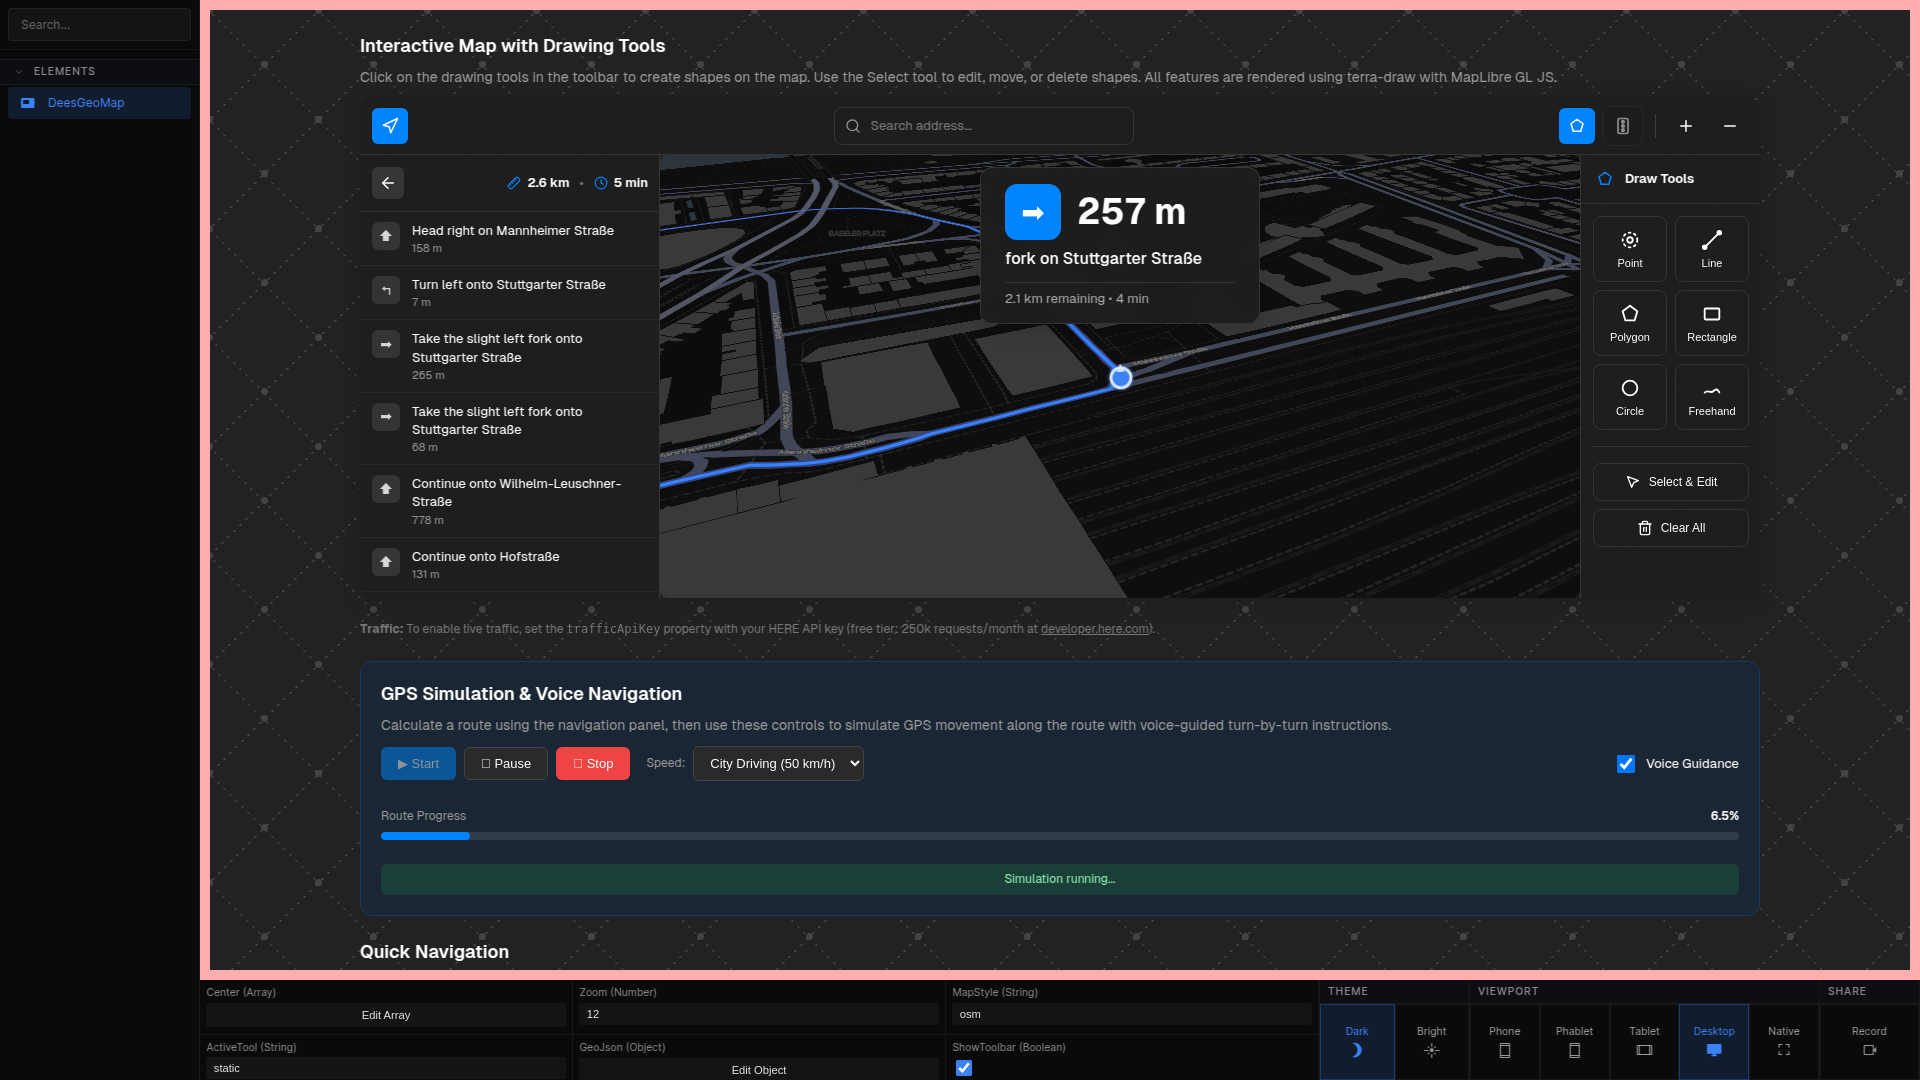Image resolution: width=1920 pixels, height=1080 pixels.
Task: Click the back arrow in directions panel
Action: [388, 183]
